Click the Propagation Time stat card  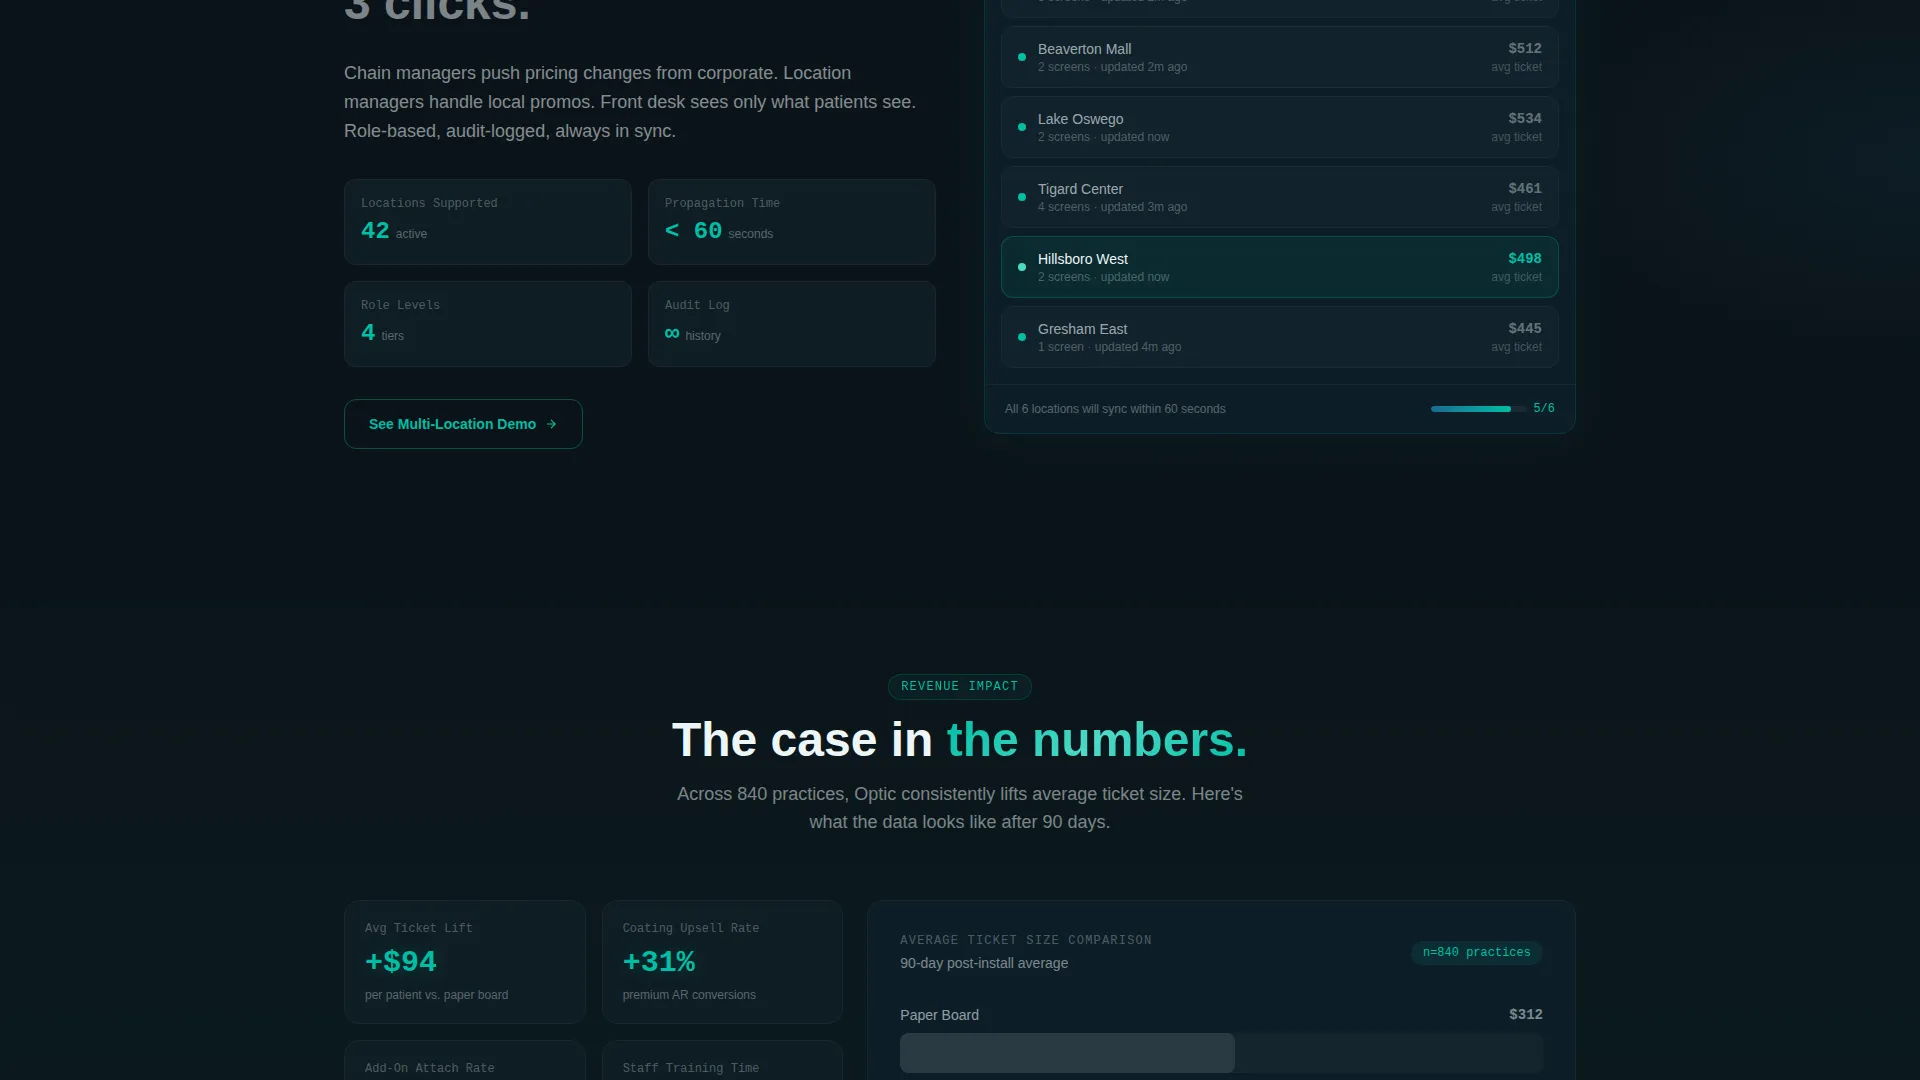[x=792, y=222]
